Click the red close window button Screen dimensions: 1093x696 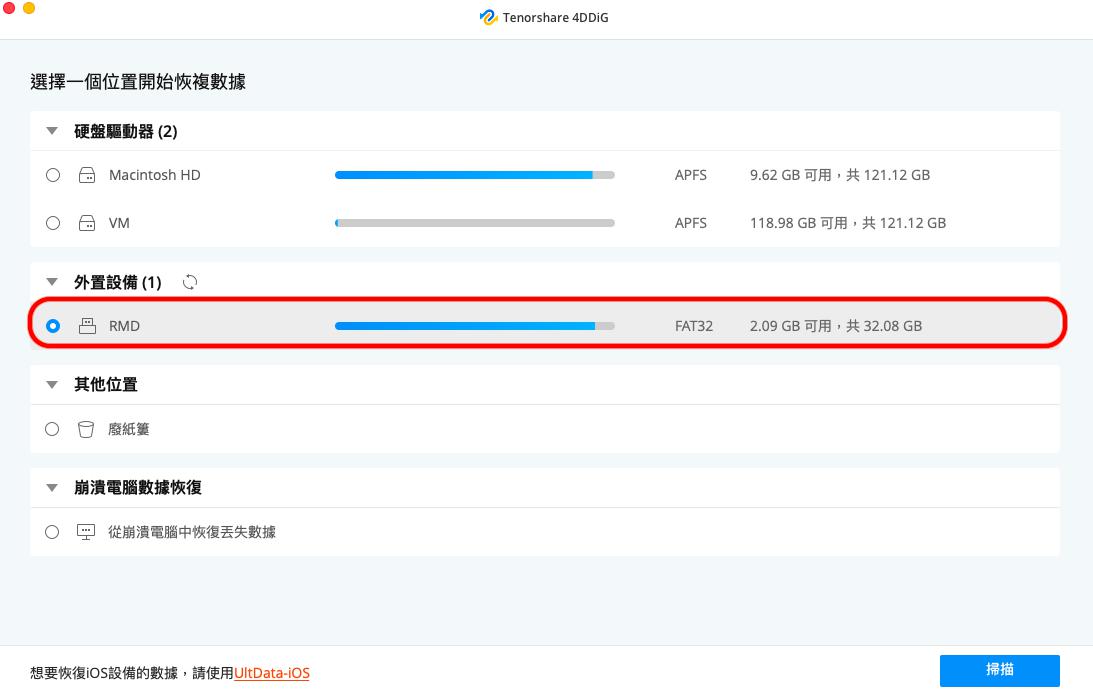click(x=8, y=8)
